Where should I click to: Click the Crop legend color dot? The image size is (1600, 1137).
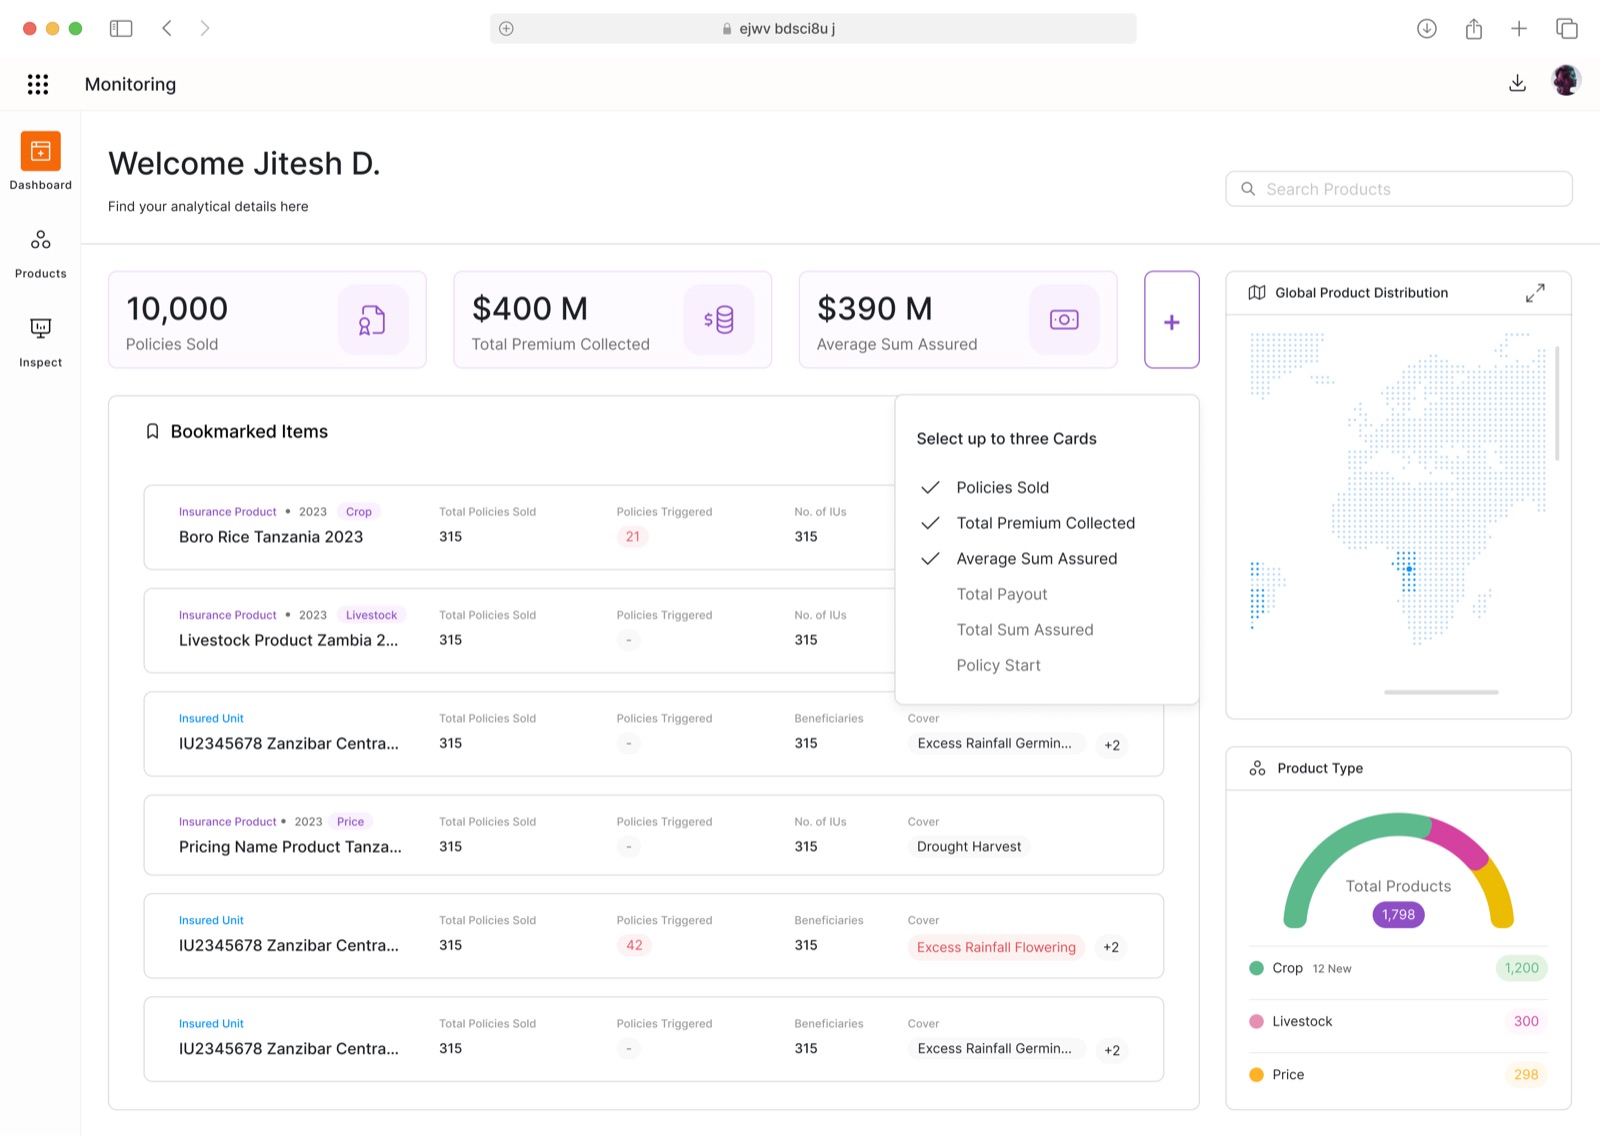[1256, 968]
